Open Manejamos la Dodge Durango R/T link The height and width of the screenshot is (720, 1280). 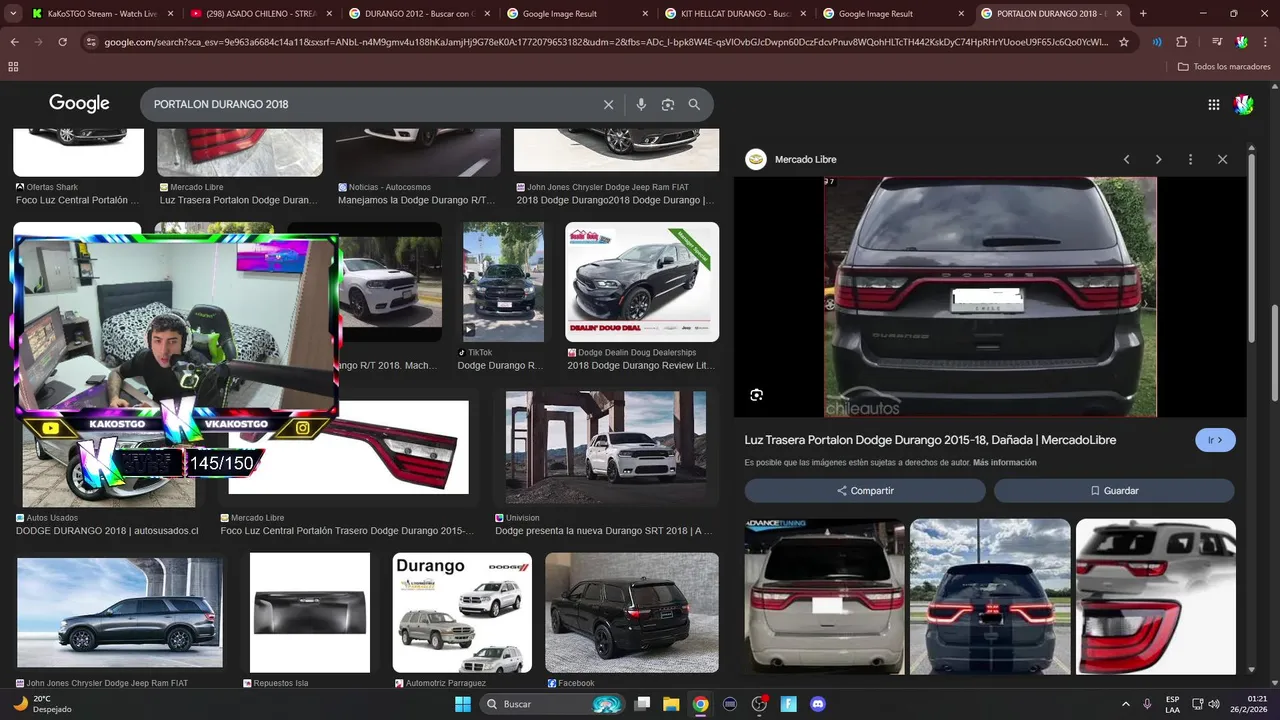[417, 200]
